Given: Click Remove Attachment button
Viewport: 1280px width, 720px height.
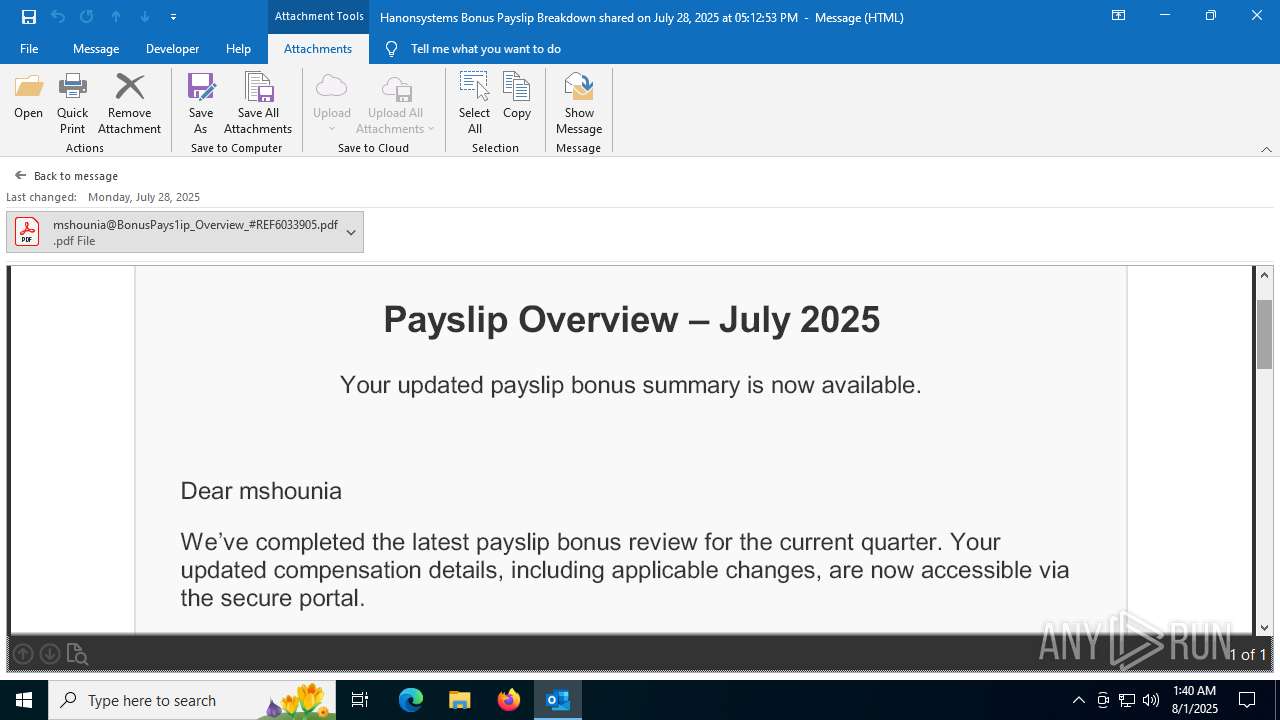Looking at the screenshot, I should (x=129, y=104).
